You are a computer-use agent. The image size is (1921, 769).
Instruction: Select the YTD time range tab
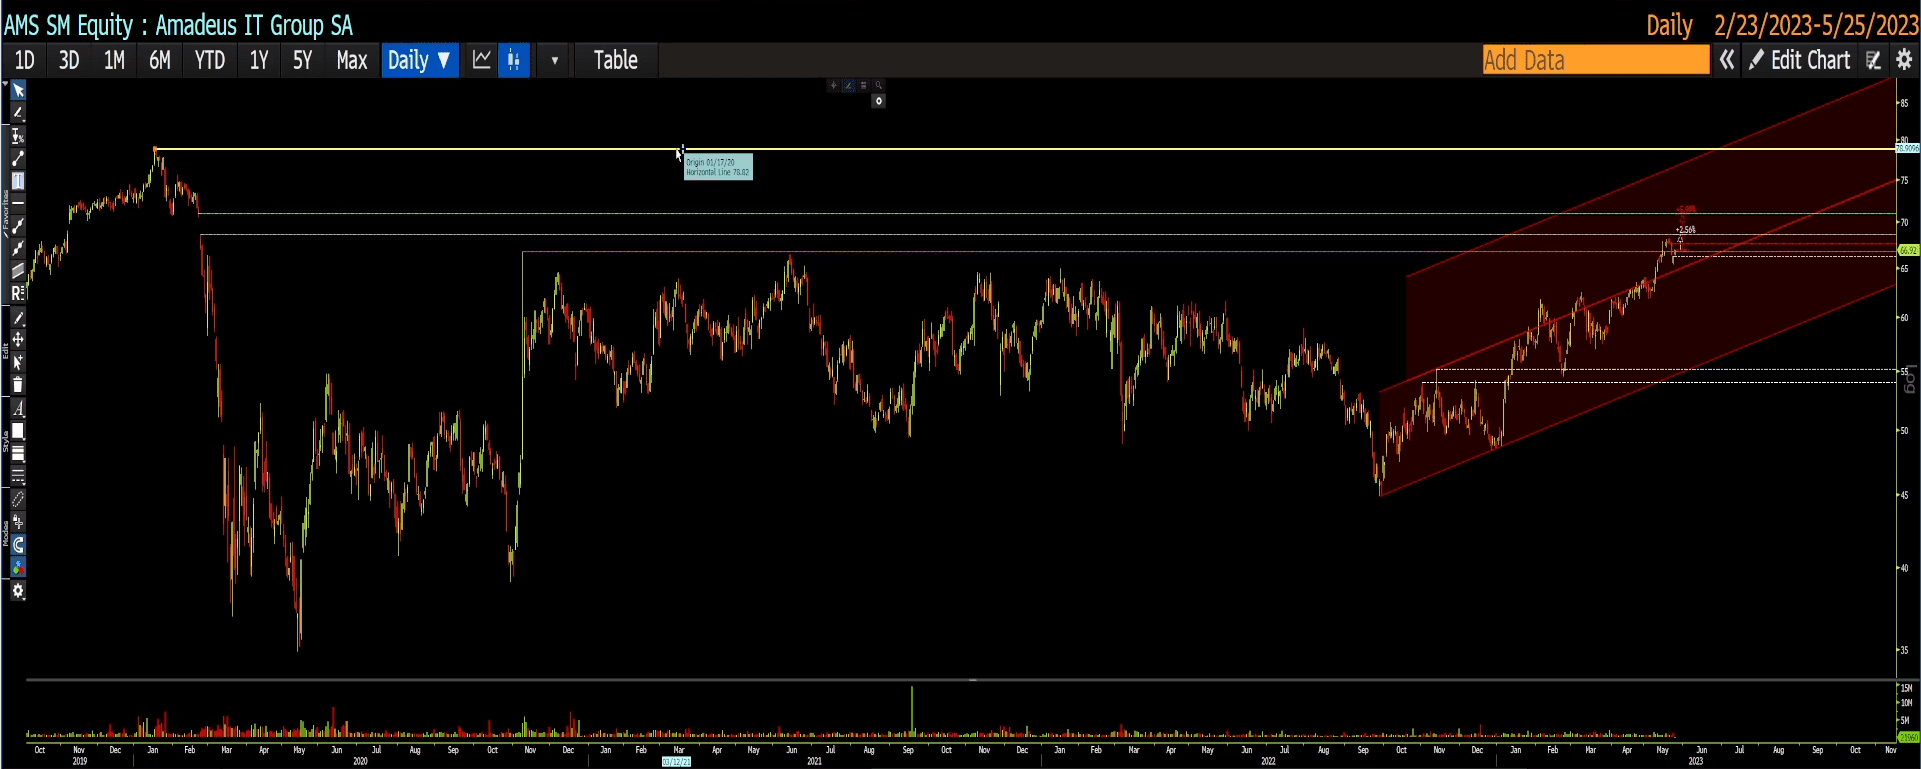tap(209, 60)
